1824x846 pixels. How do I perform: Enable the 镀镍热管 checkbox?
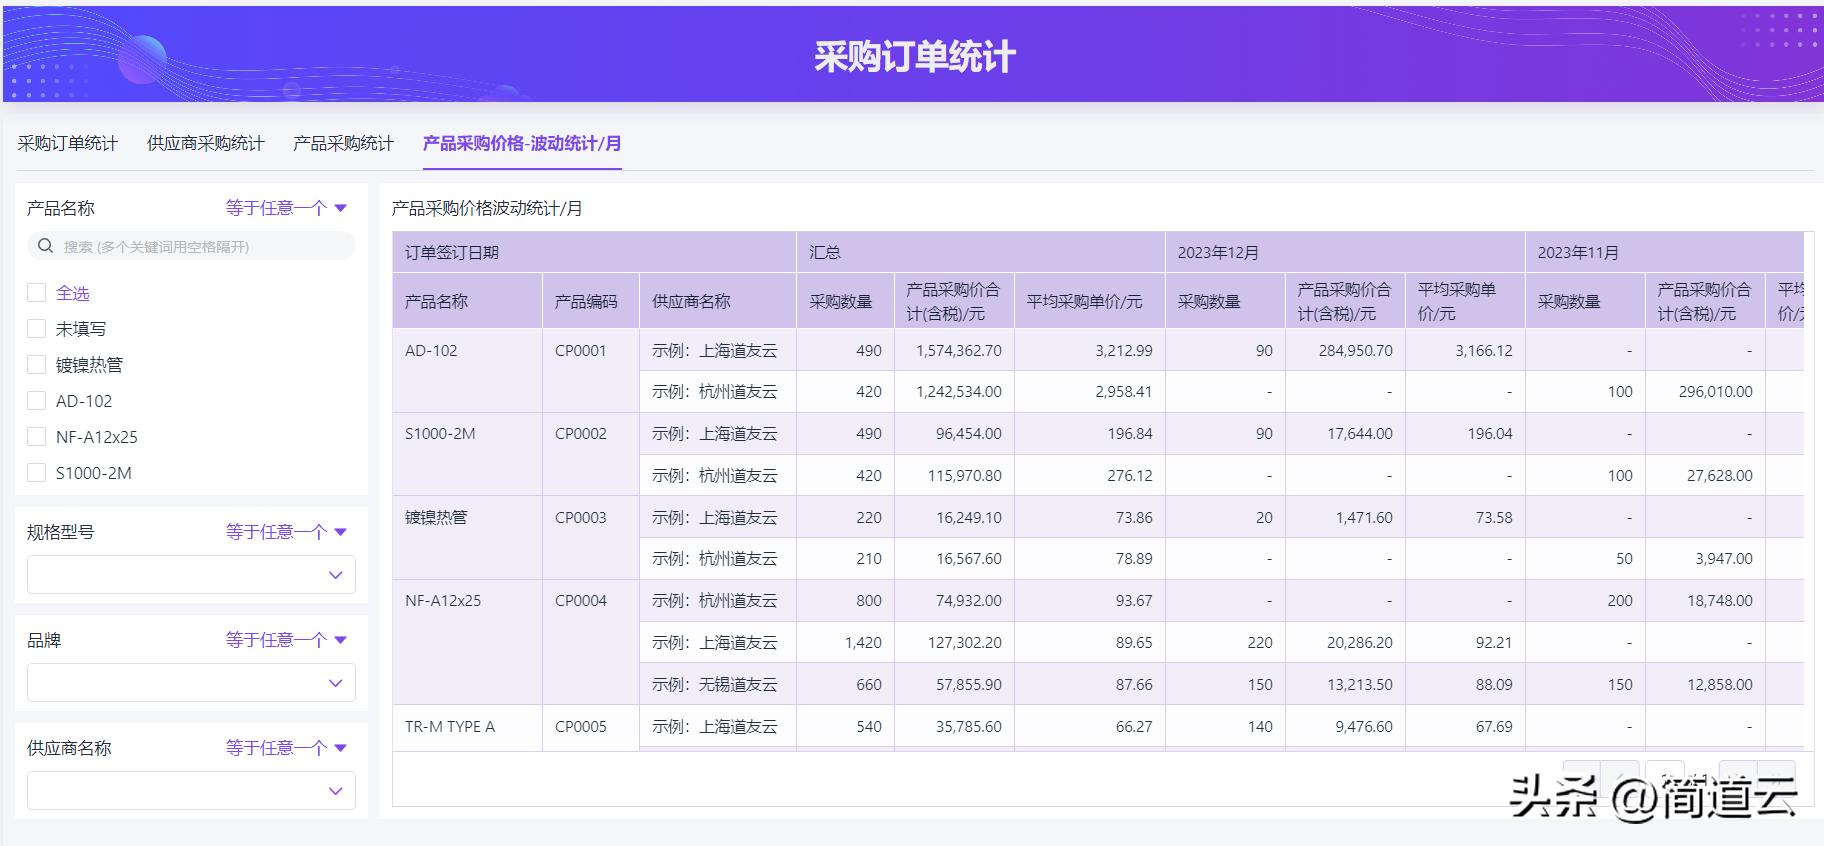tap(37, 365)
